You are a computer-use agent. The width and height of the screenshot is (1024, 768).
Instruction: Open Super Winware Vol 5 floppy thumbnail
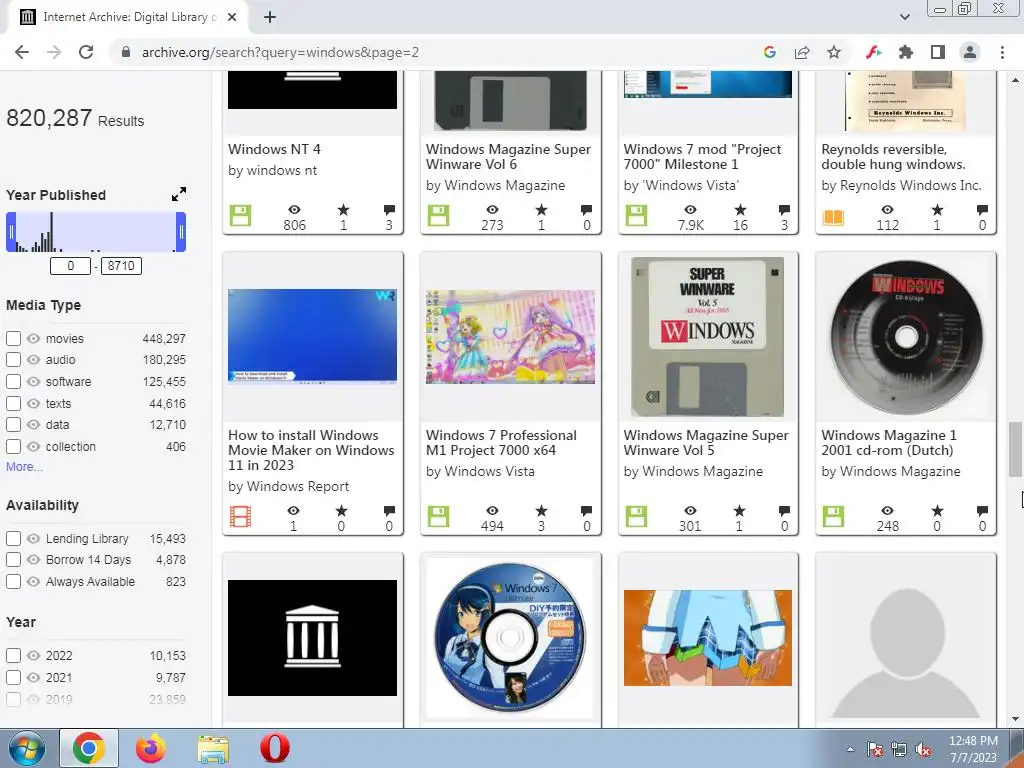[x=707, y=336]
